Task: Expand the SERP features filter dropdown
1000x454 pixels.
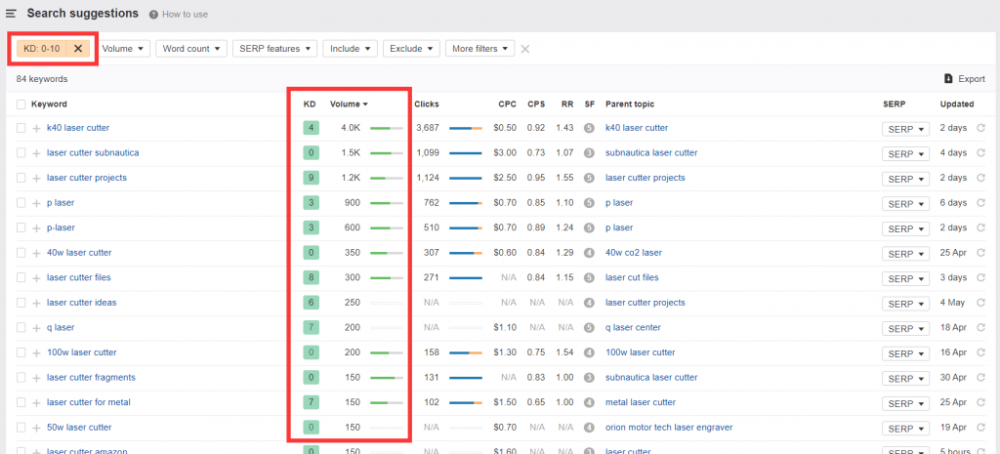Action: click(x=274, y=48)
